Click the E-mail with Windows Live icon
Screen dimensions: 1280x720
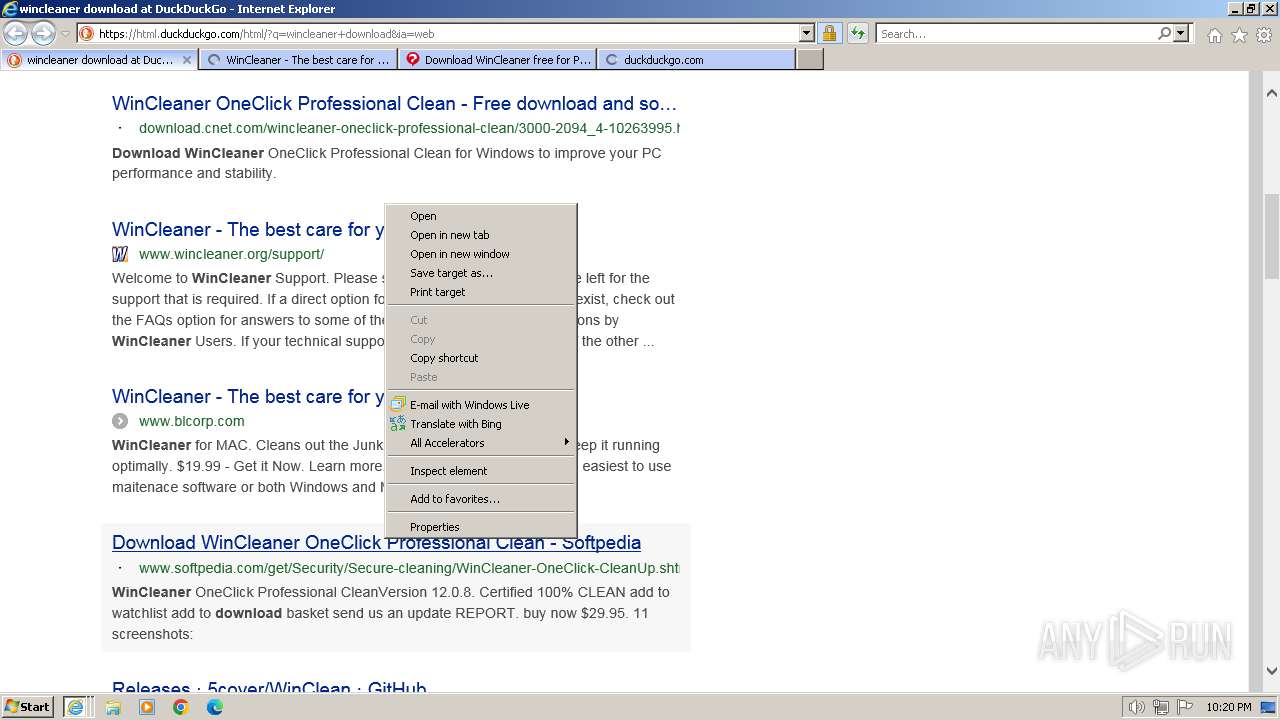[398, 405]
